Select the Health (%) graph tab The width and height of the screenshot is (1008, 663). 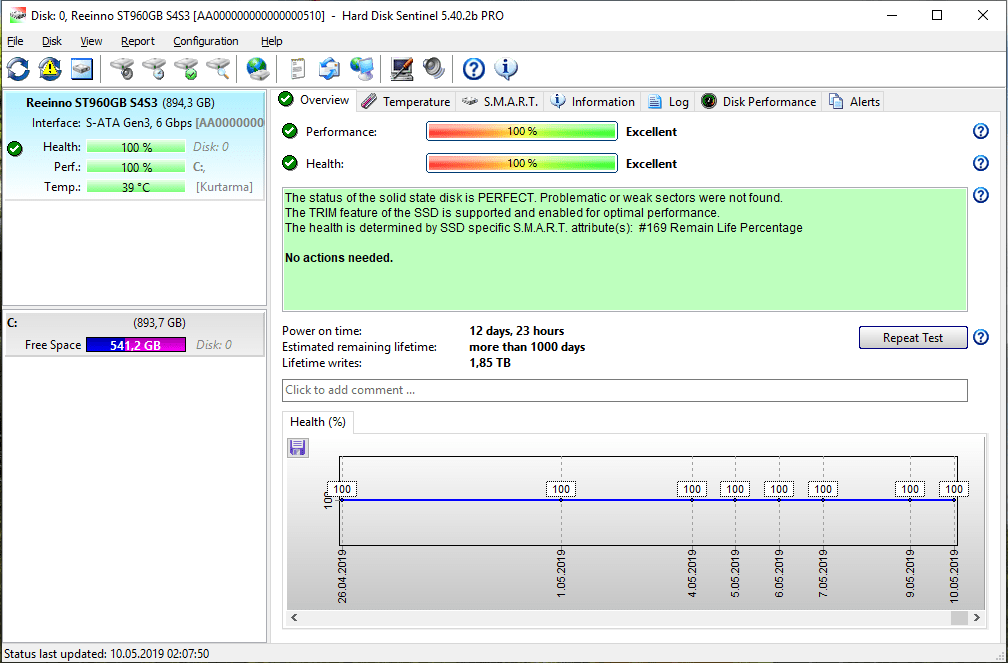[x=318, y=422]
